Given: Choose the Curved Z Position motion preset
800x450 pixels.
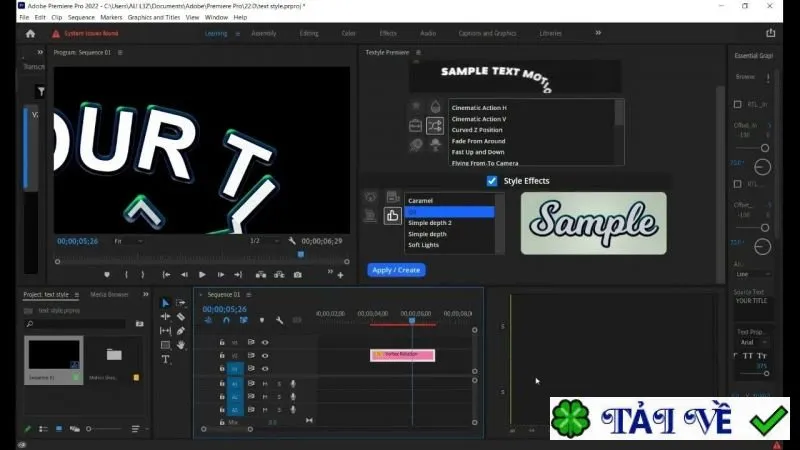Looking at the screenshot, I should point(477,130).
